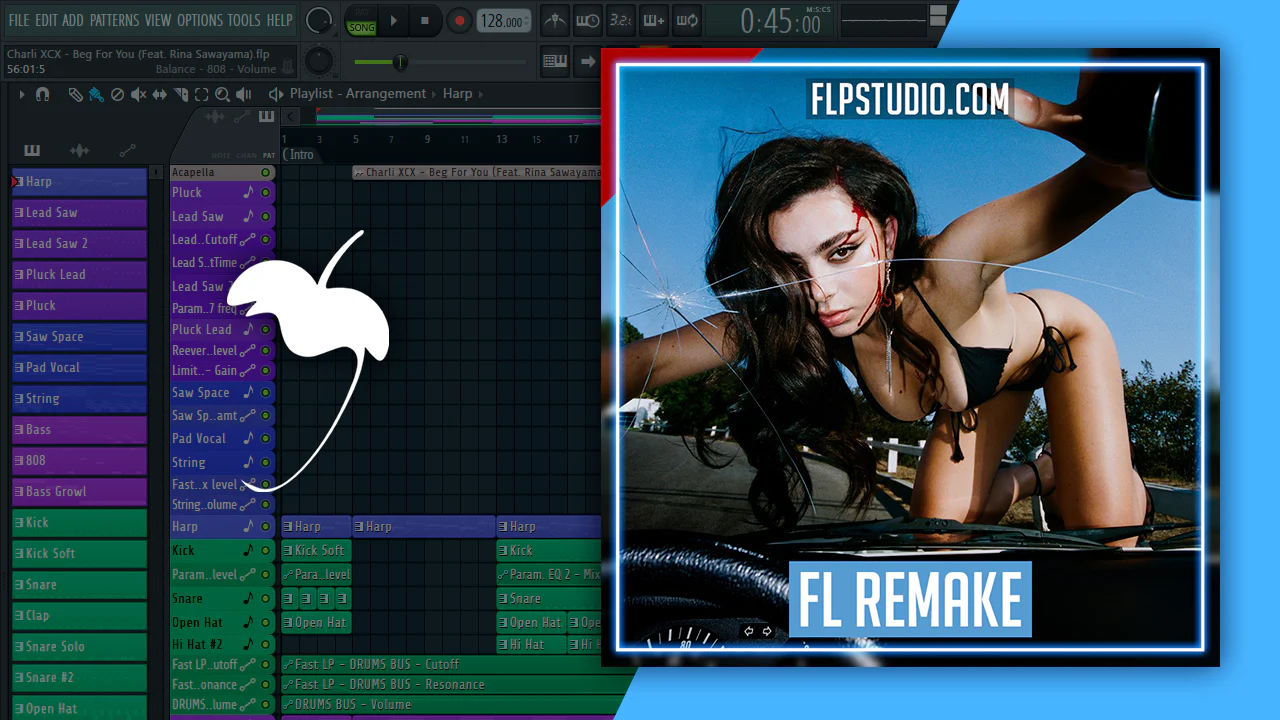Select the Draw pencil tool
Viewport: 1280px width, 720px height.
pos(76,94)
